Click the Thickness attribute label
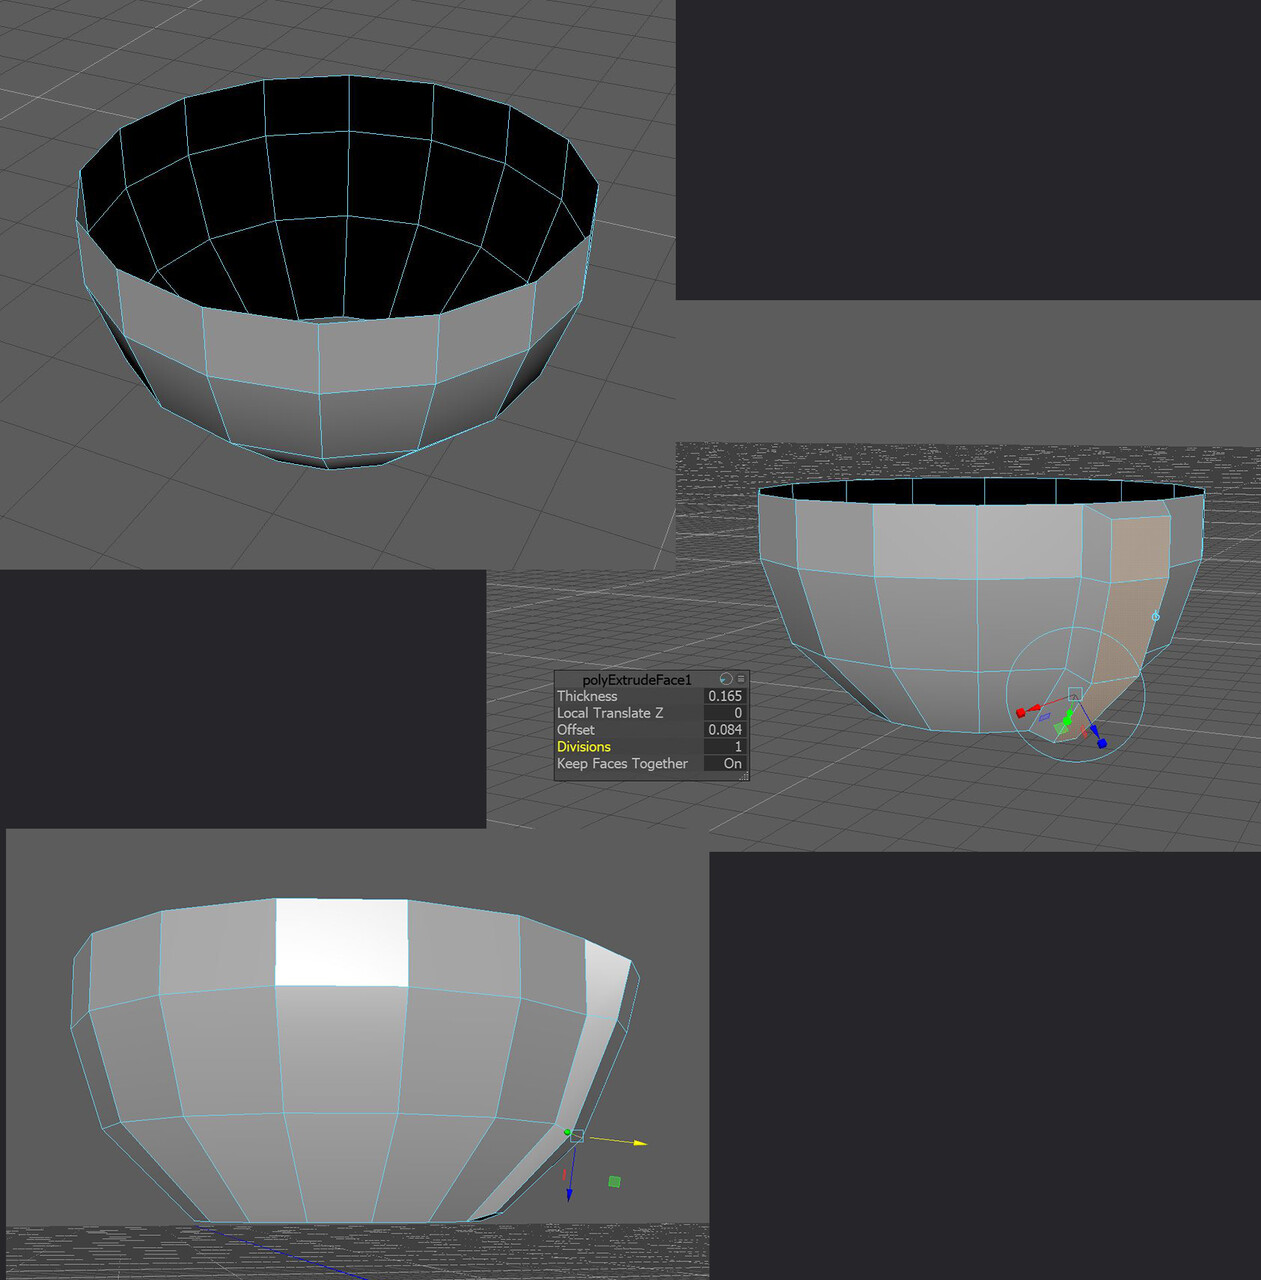1261x1280 pixels. point(587,696)
